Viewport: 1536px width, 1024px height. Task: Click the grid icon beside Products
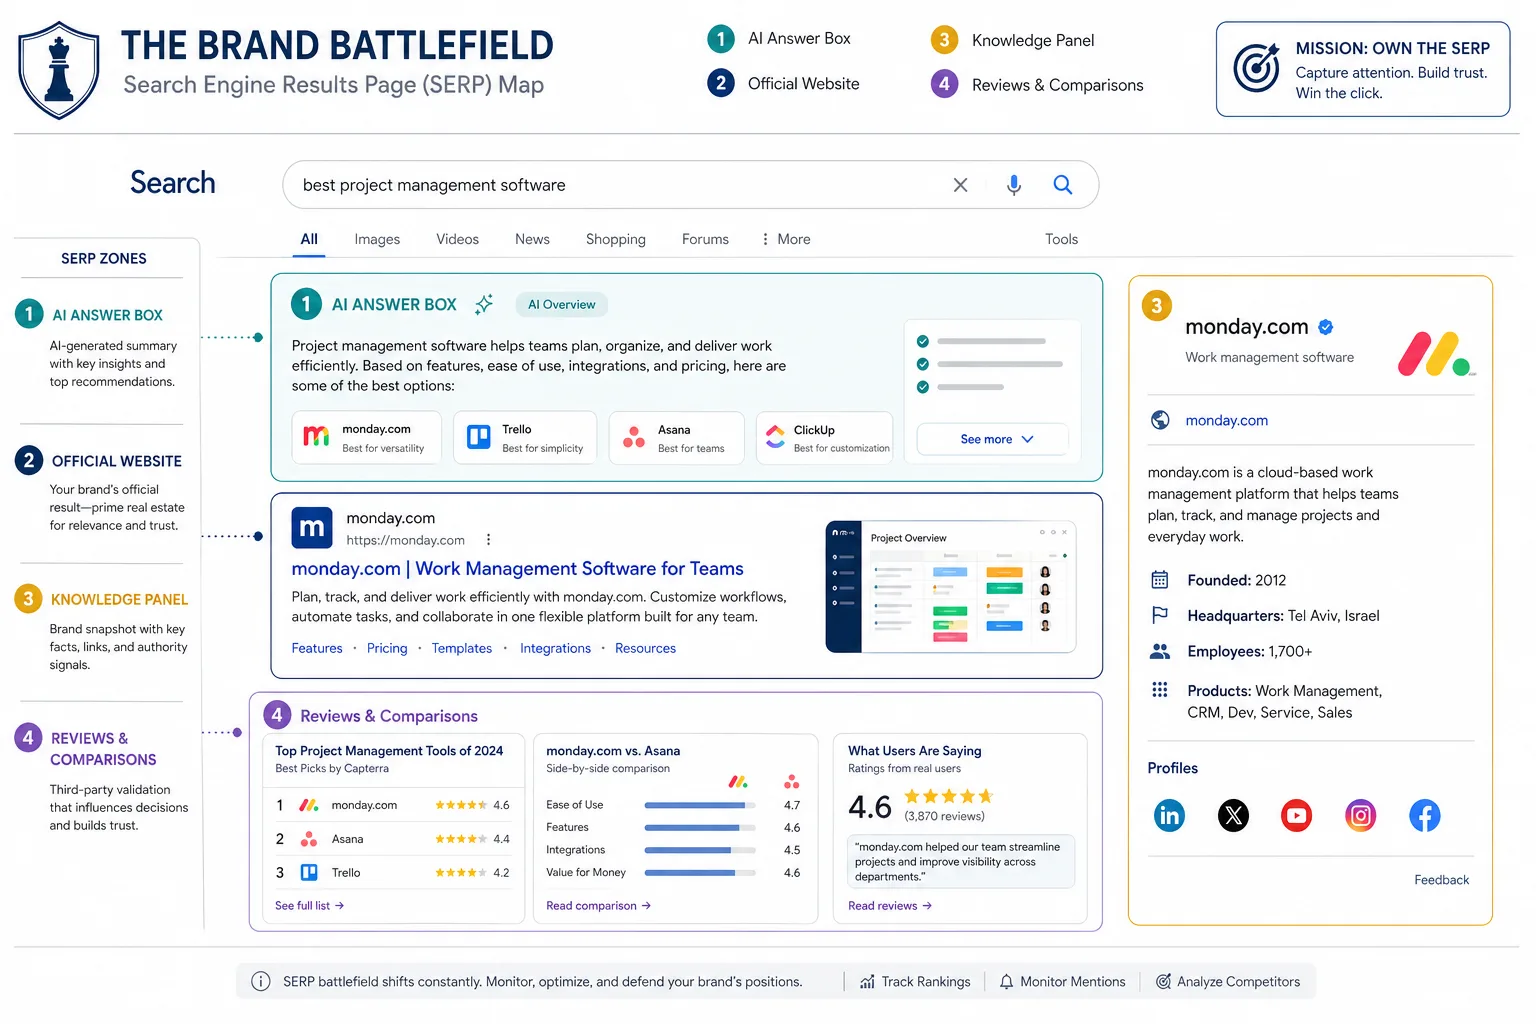[1160, 689]
